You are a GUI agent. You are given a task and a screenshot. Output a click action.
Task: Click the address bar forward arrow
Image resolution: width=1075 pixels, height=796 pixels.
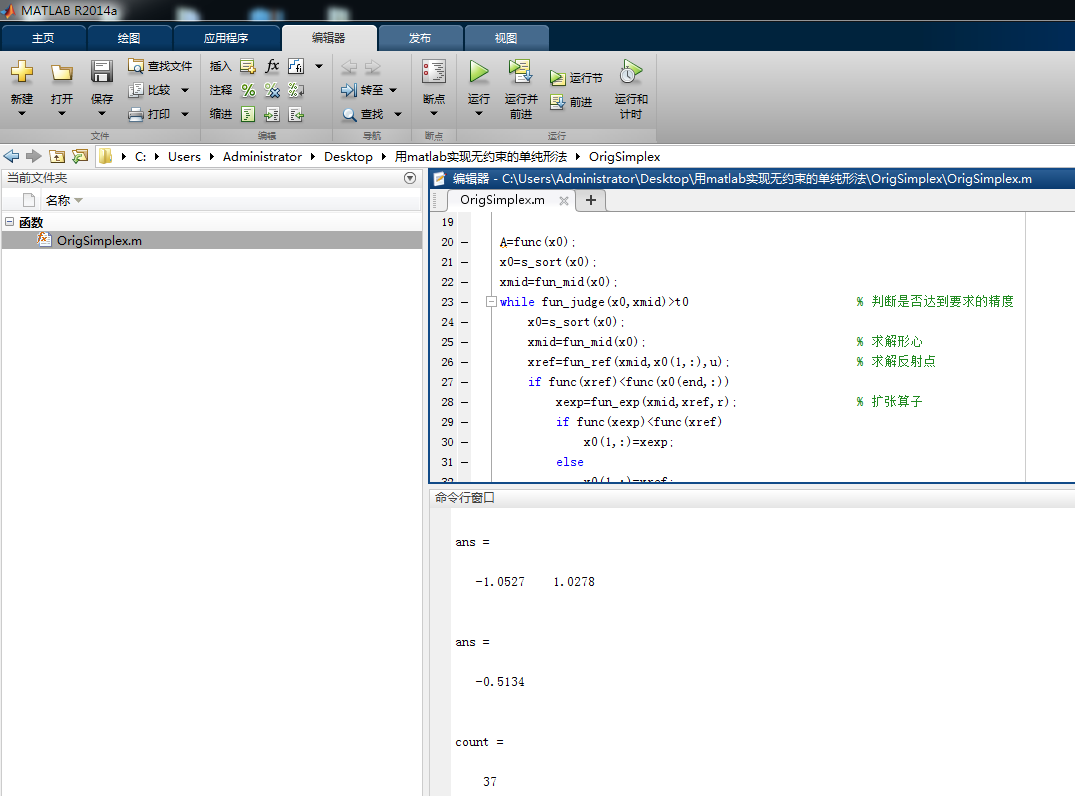coord(34,156)
